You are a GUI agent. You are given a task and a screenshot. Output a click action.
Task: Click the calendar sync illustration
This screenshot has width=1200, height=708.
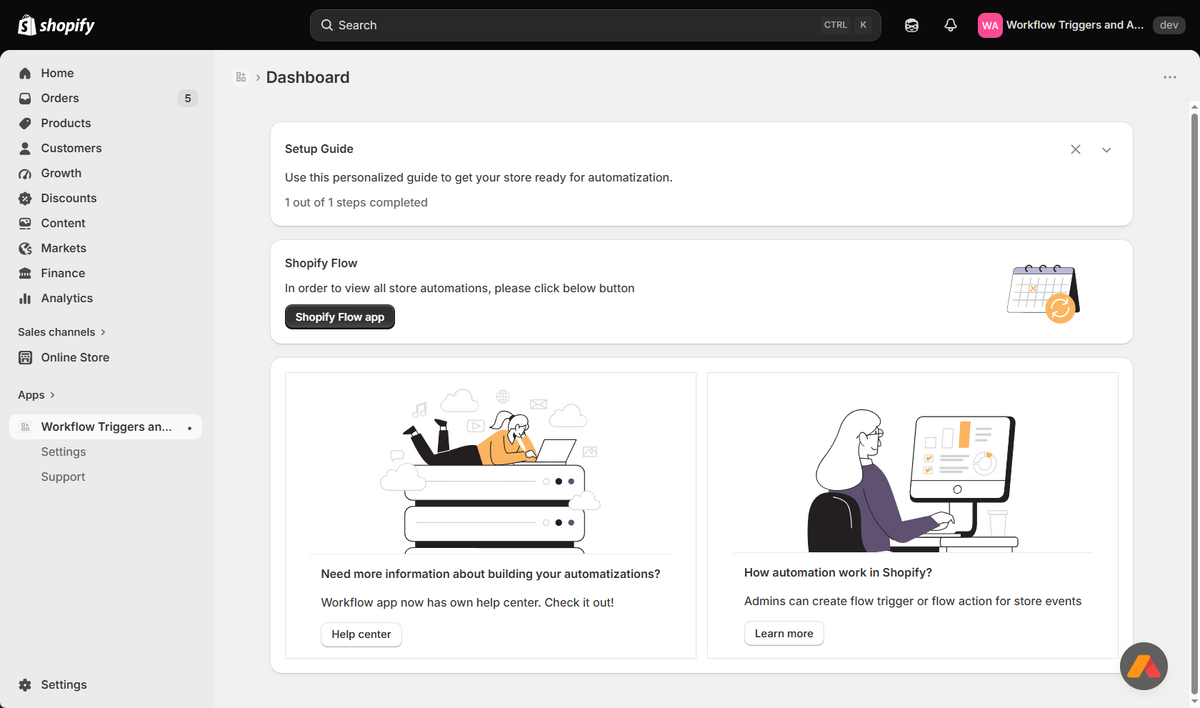pos(1044,293)
